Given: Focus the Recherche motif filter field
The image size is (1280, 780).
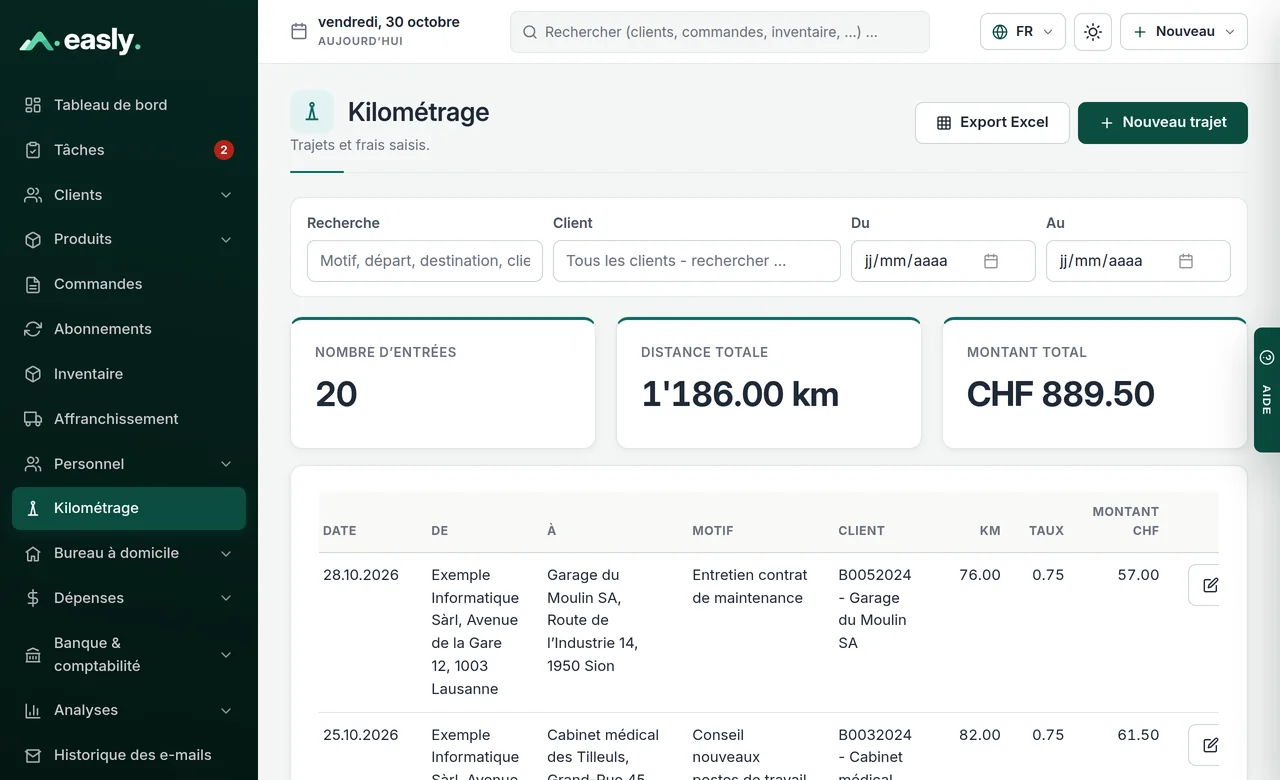Looking at the screenshot, I should 425,261.
